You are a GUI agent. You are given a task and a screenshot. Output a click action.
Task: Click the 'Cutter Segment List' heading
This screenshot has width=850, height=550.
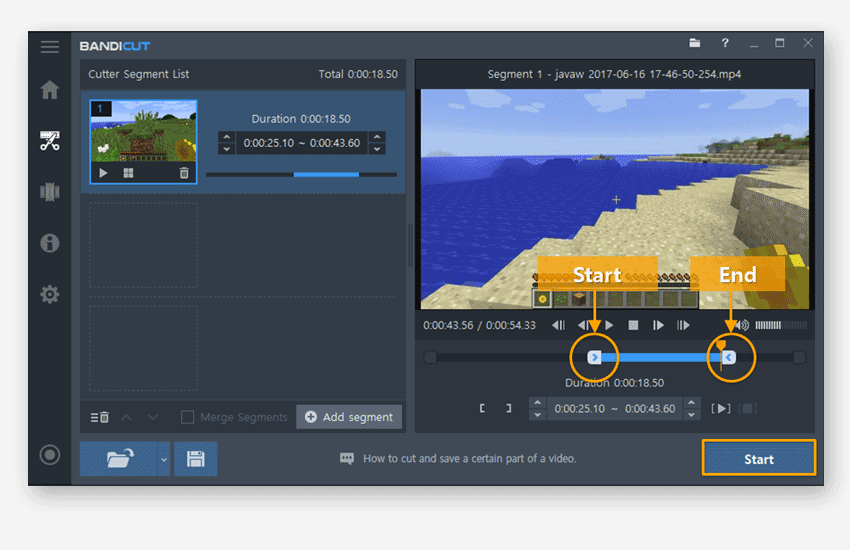point(139,74)
